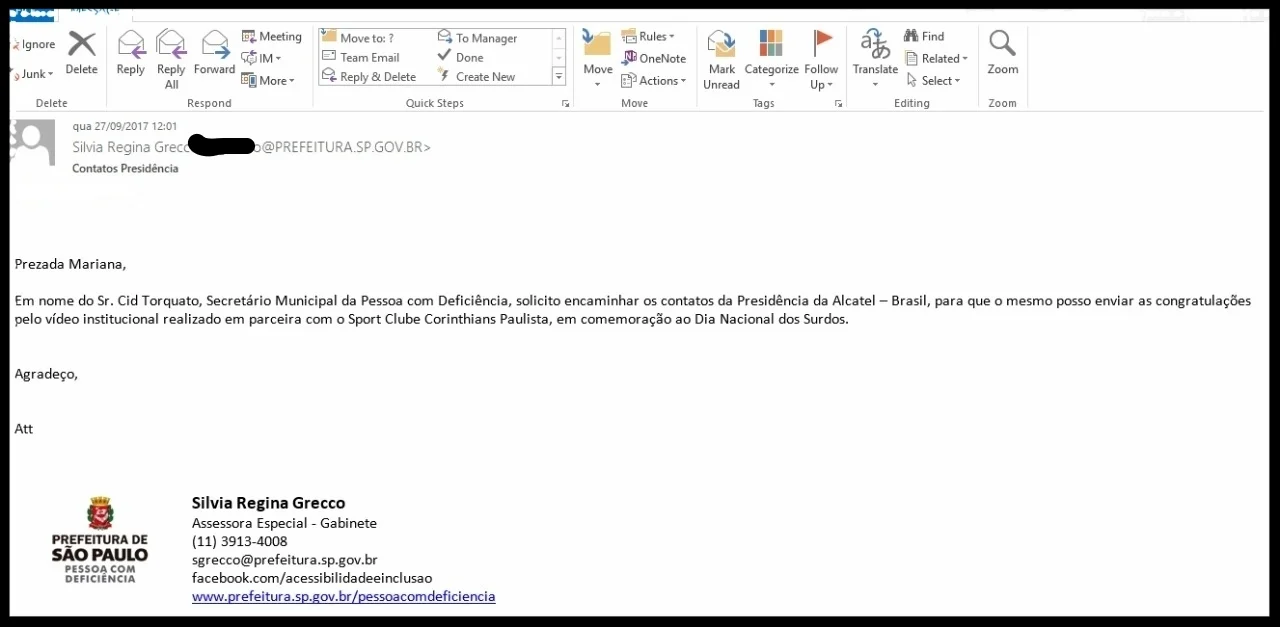This screenshot has height=627, width=1280.
Task: Open the Move folder dropdown
Action: [598, 60]
